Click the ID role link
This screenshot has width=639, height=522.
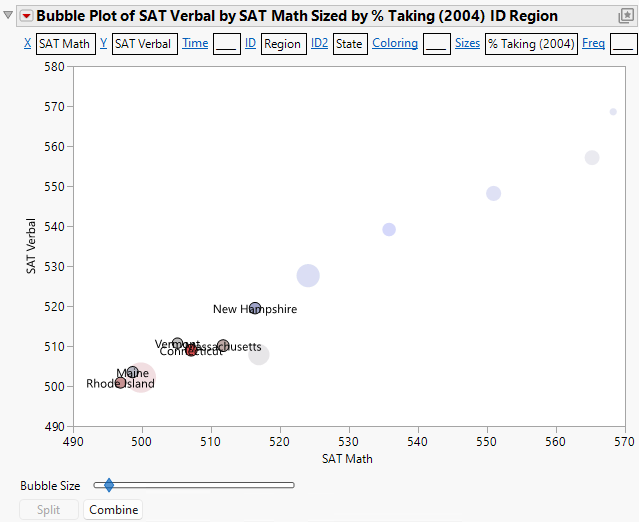coord(251,44)
